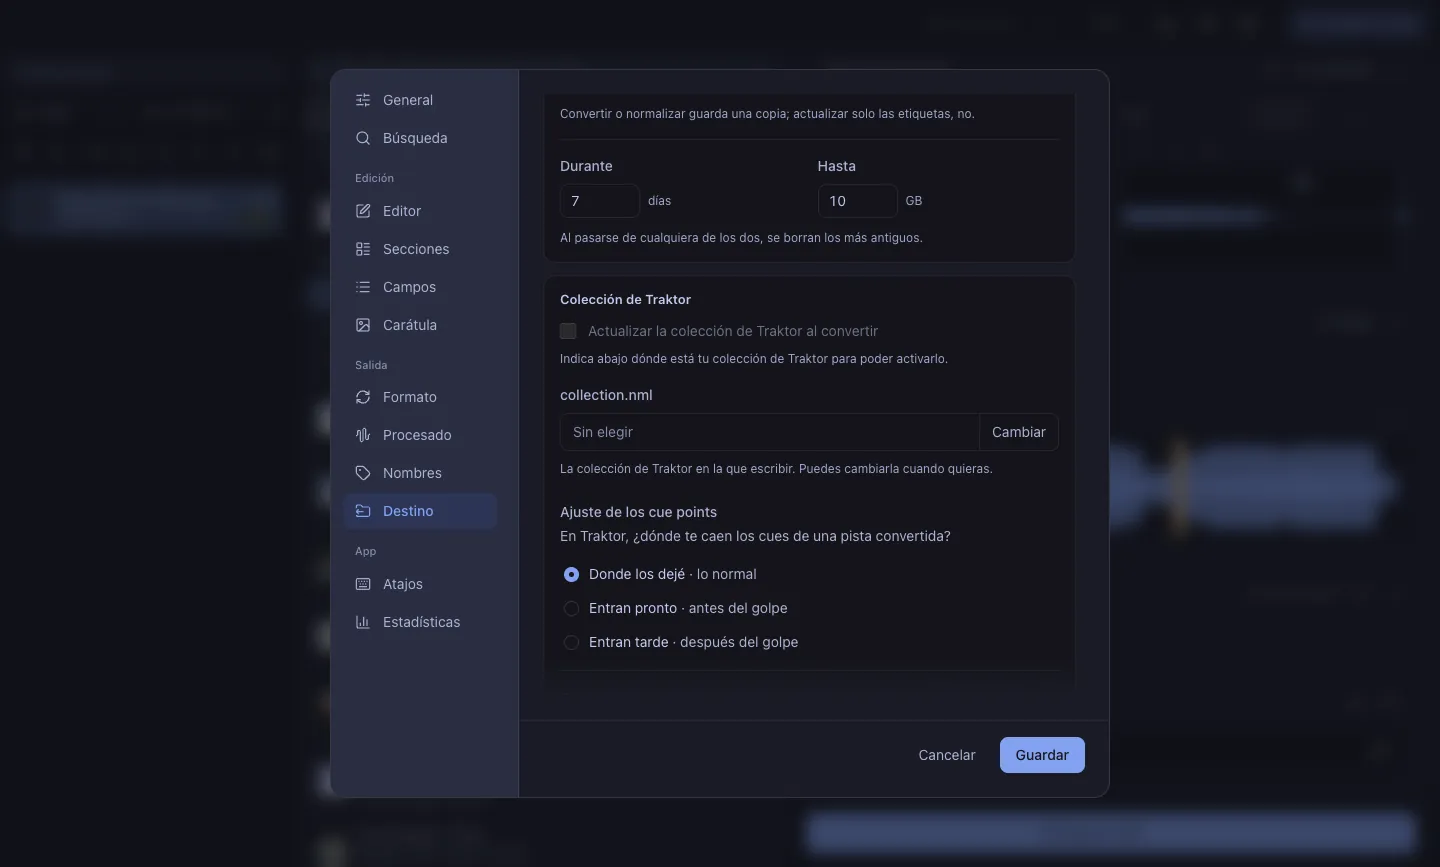The width and height of the screenshot is (1440, 867).
Task: Click the 'Ajuste de los cue points' heading
Action: pyautogui.click(x=638, y=512)
